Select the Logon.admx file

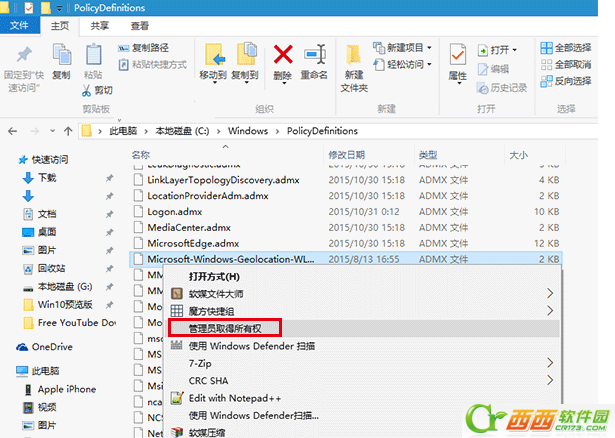pyautogui.click(x=346, y=212)
